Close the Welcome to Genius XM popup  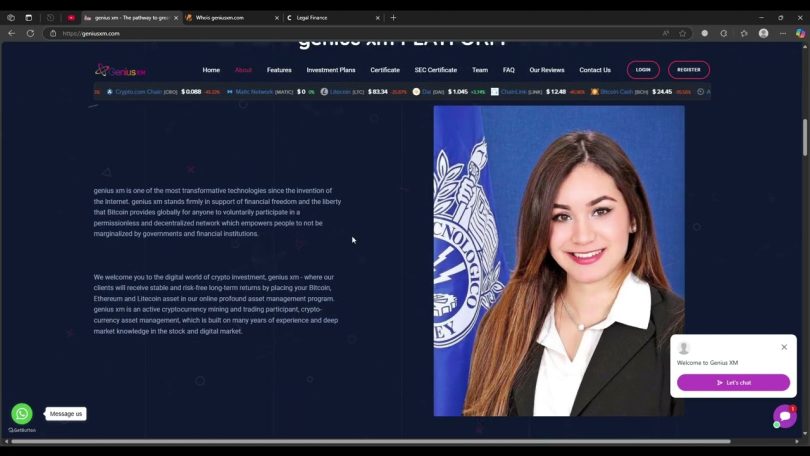click(784, 347)
